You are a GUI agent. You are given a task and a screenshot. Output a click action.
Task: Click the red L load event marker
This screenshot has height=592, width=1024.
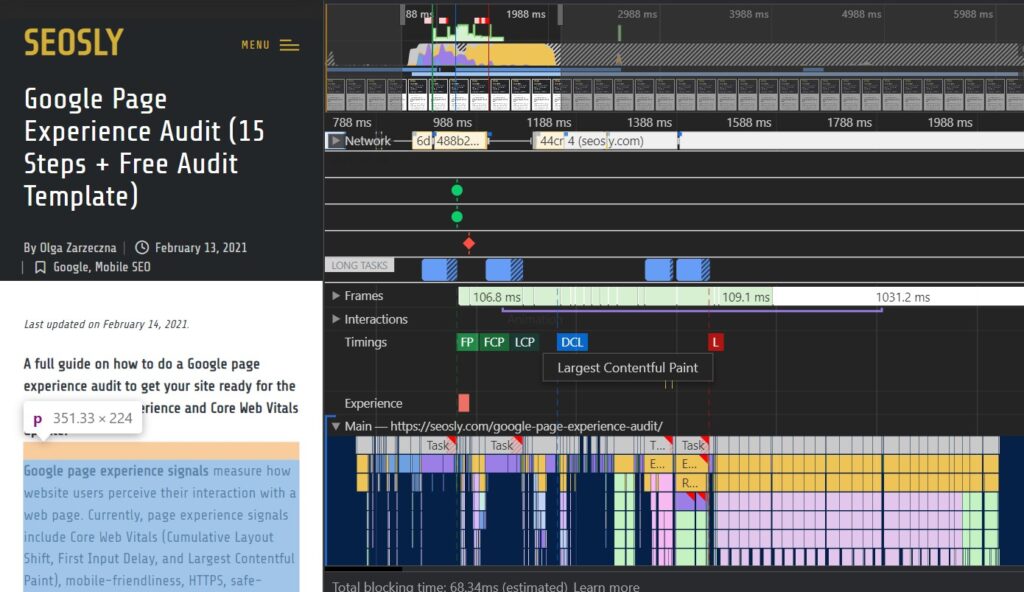[x=715, y=342]
